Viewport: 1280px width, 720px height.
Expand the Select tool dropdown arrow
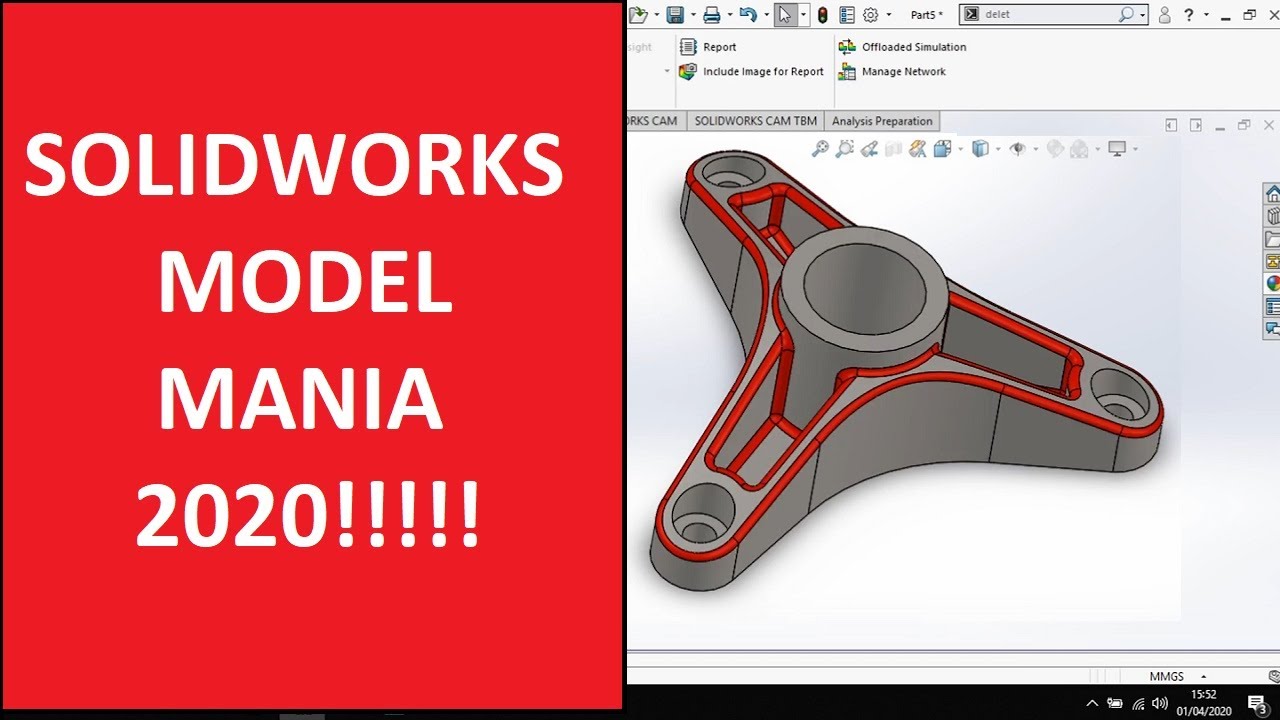pos(803,14)
